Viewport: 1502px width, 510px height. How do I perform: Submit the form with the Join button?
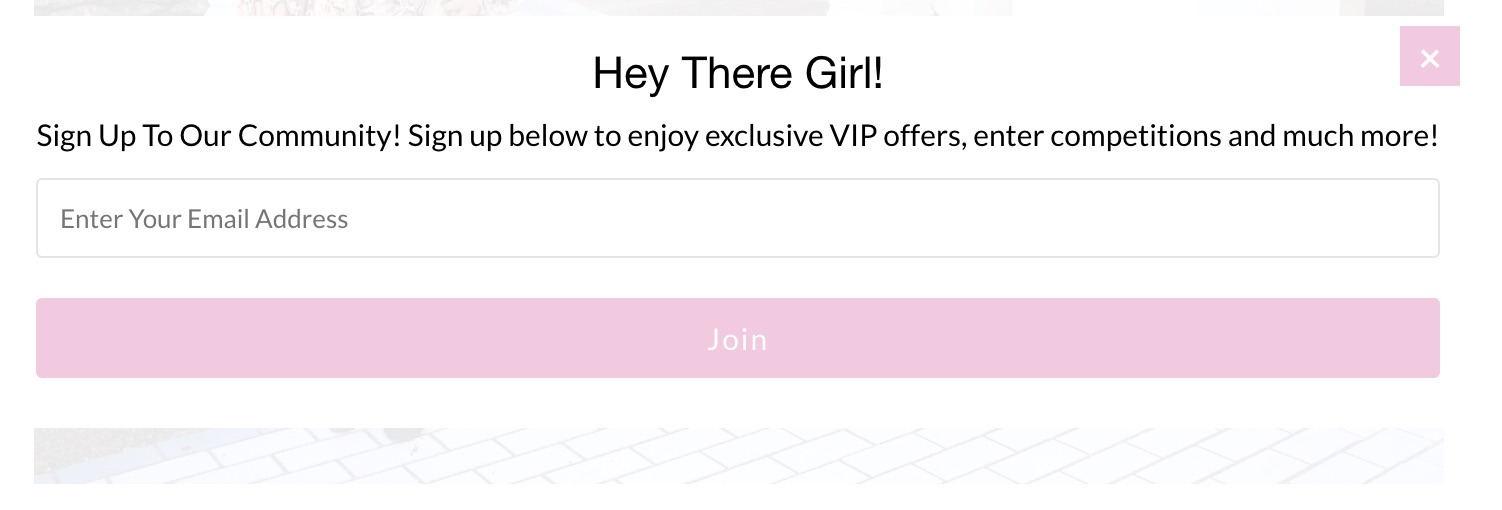(738, 338)
